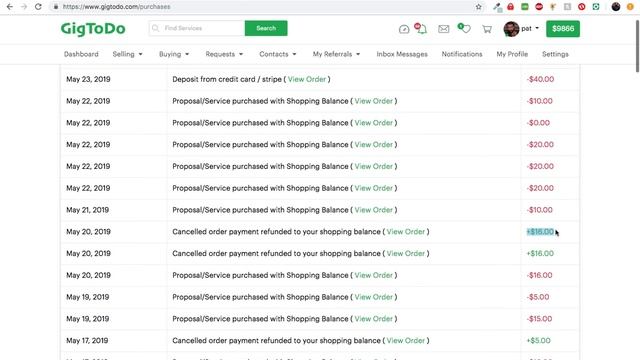Click the -$15.00 amount
The image size is (640, 360).
(540, 319)
